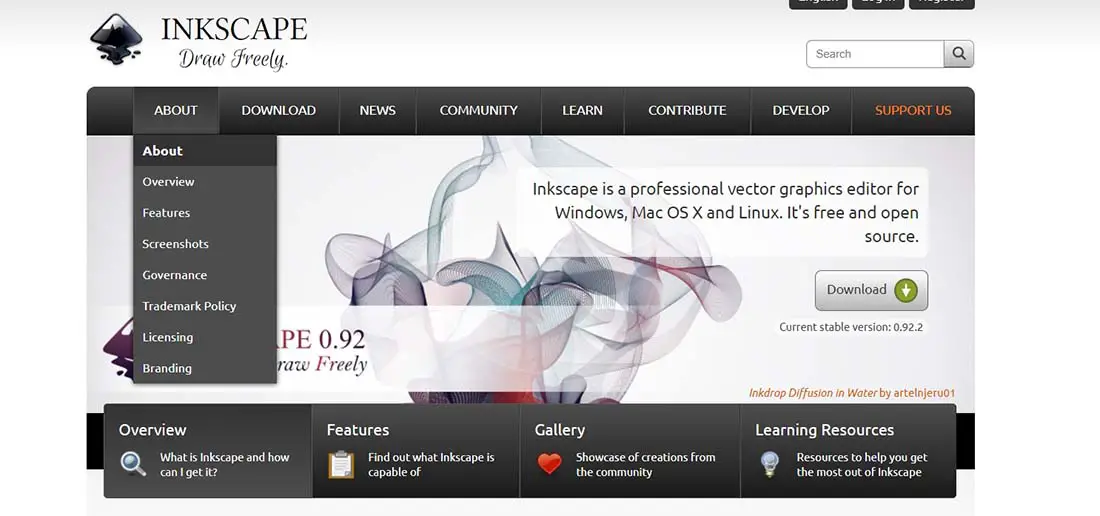Open the artelnjeru01 author link
The width and height of the screenshot is (1100, 516).
(924, 393)
